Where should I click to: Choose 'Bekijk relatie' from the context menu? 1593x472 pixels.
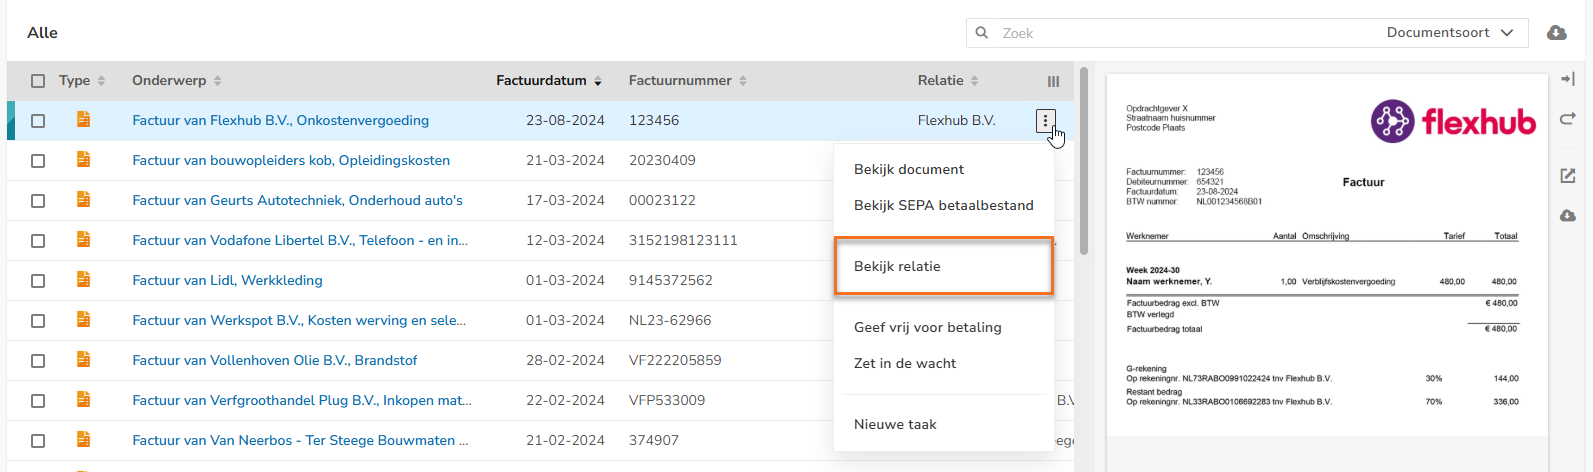(x=897, y=266)
